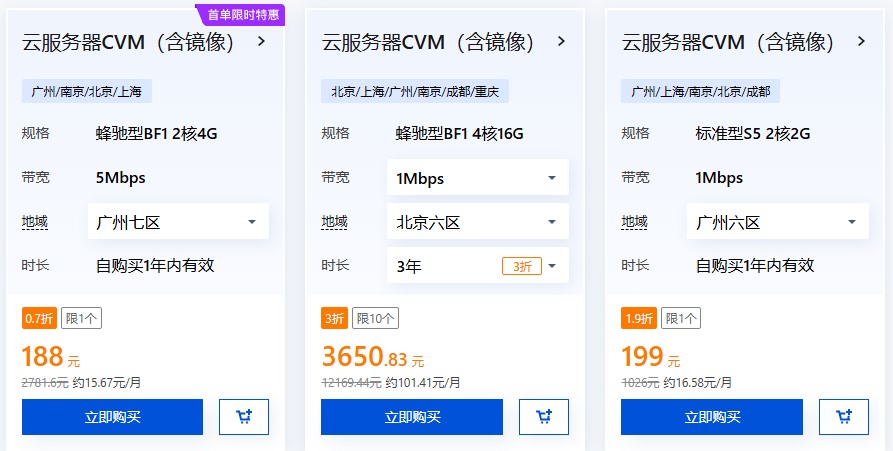The image size is (893, 451).
Task: Click the 限10个 limit tag
Action: click(x=375, y=318)
